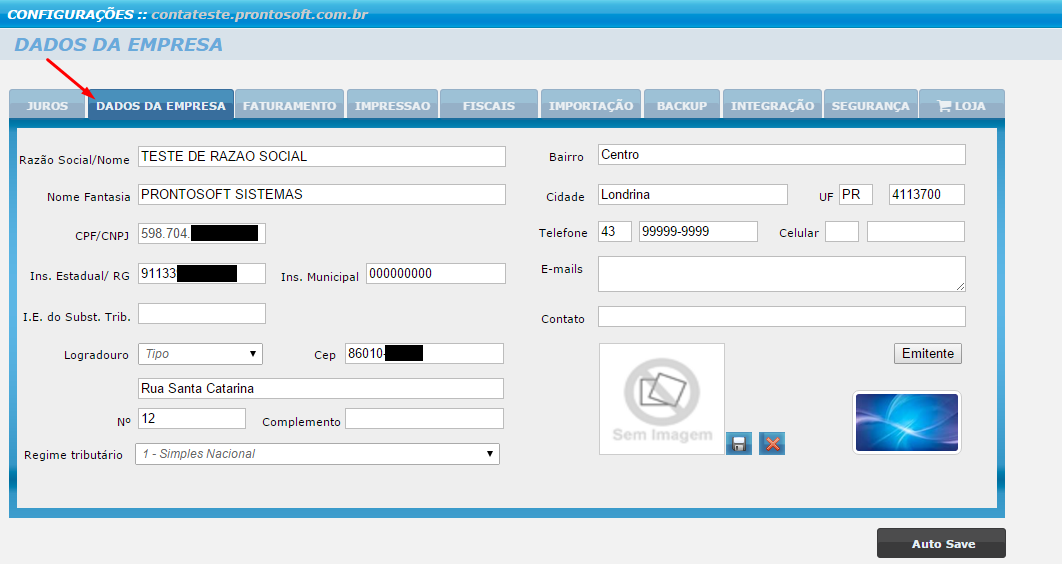Click the Sem Imagem logo placeholder
The height and width of the screenshot is (564, 1062).
pos(661,399)
